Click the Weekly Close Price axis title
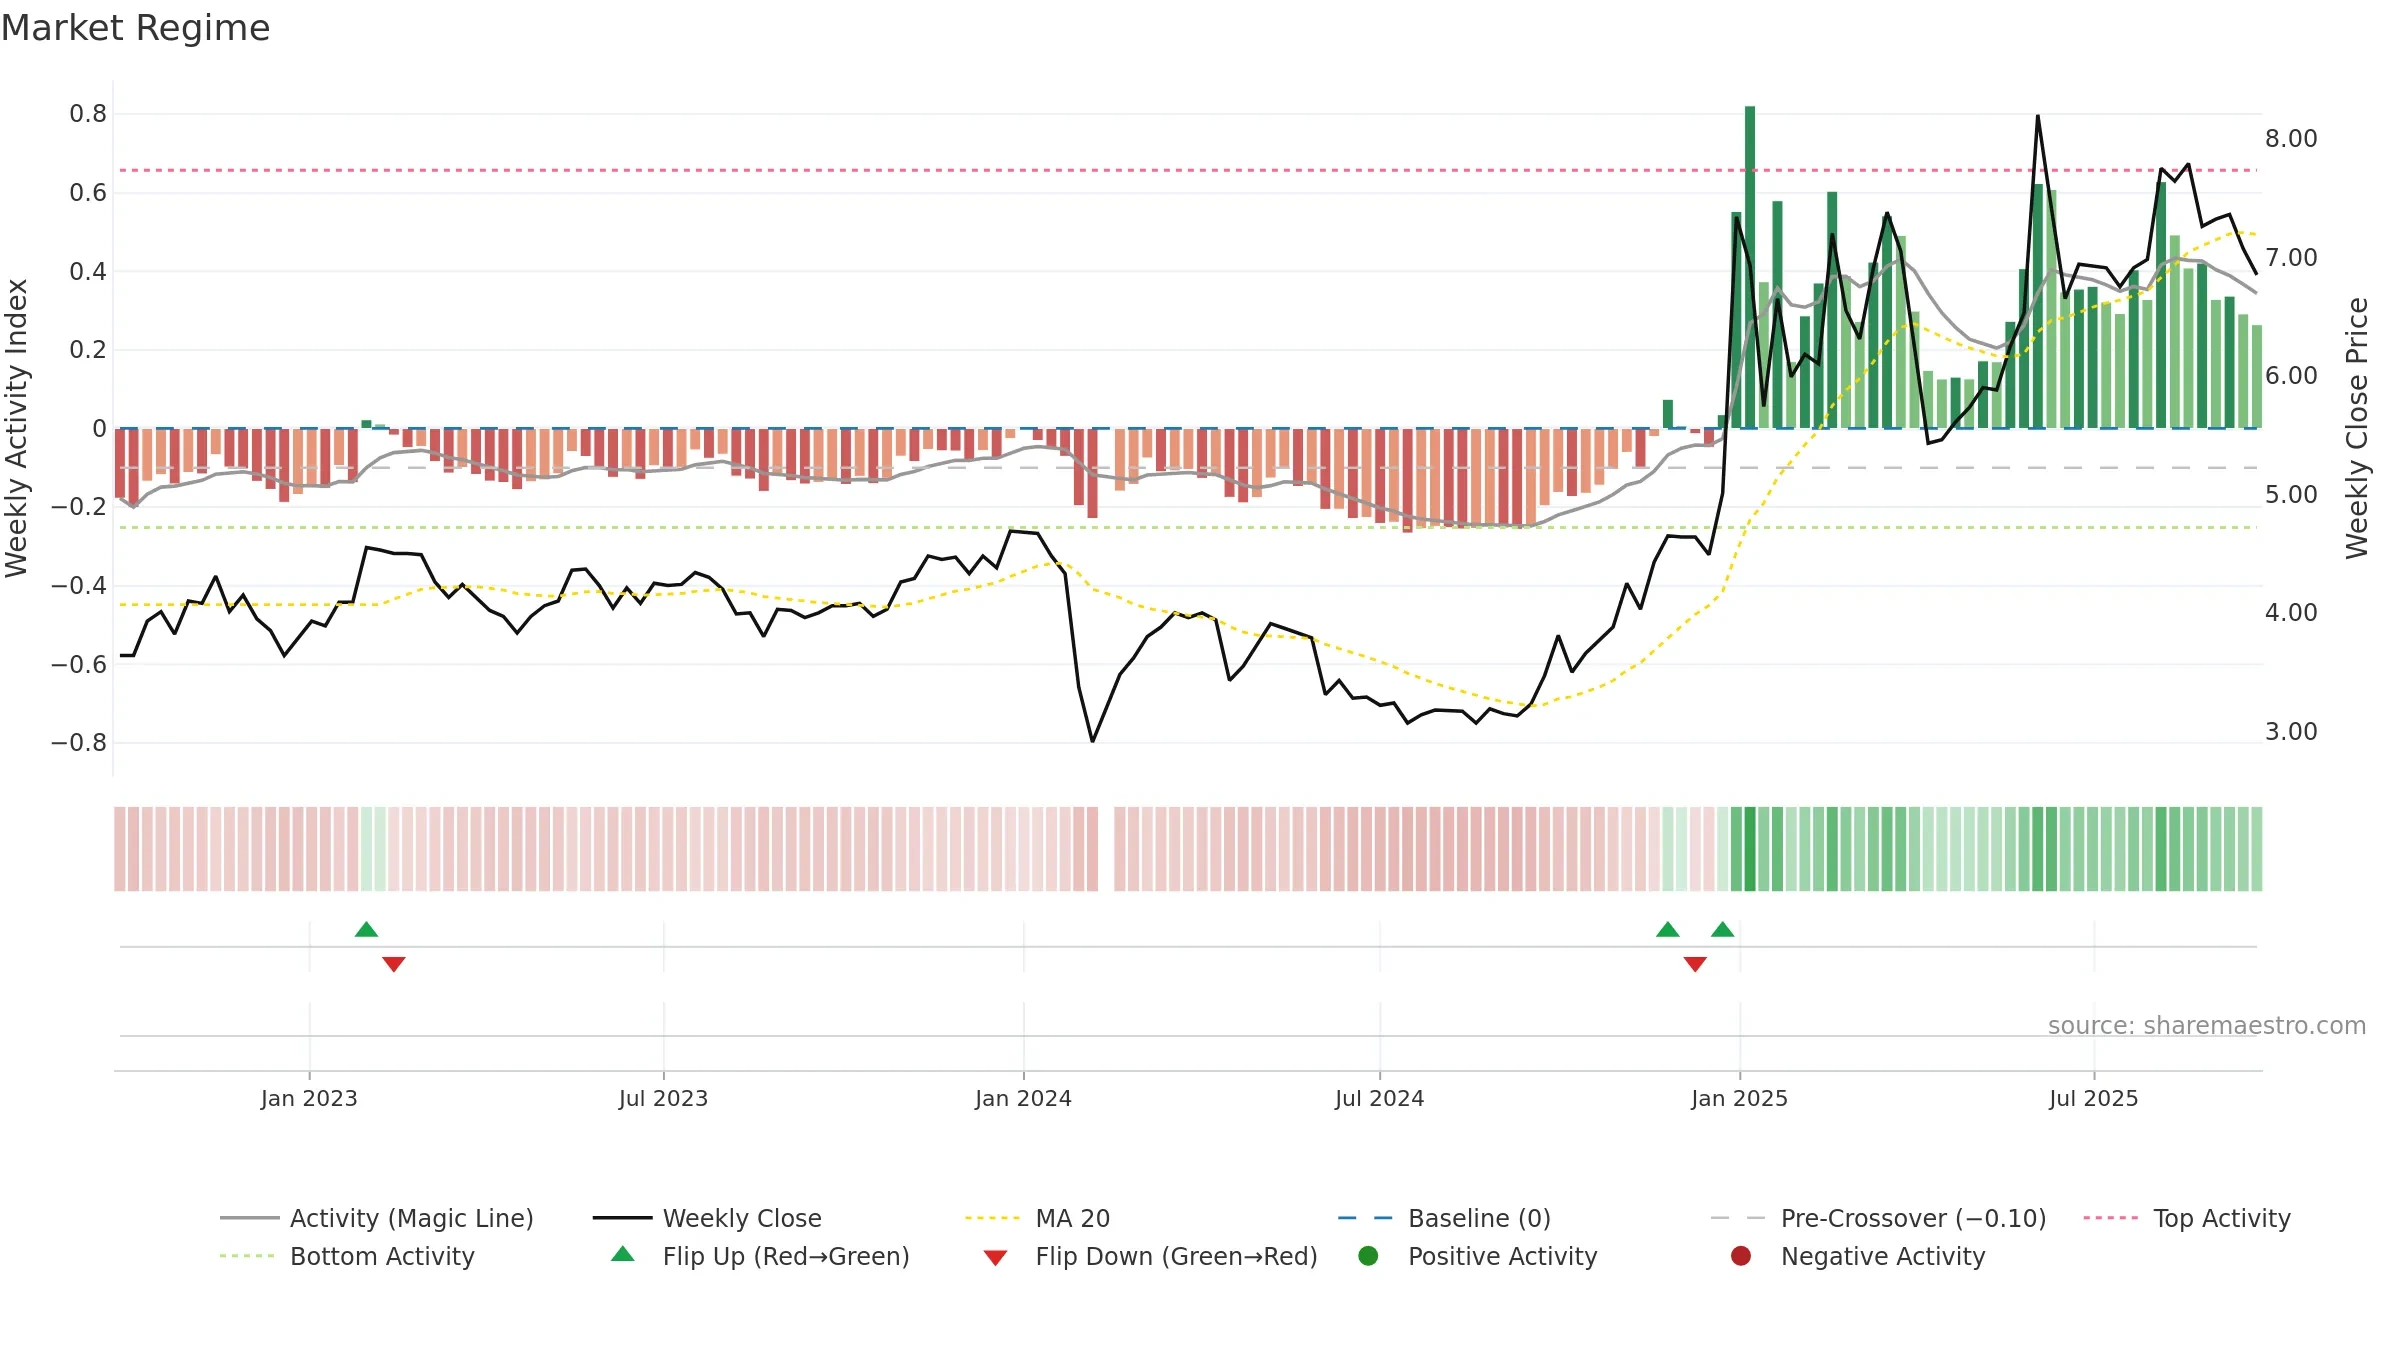The image size is (2400, 1350). (2358, 428)
